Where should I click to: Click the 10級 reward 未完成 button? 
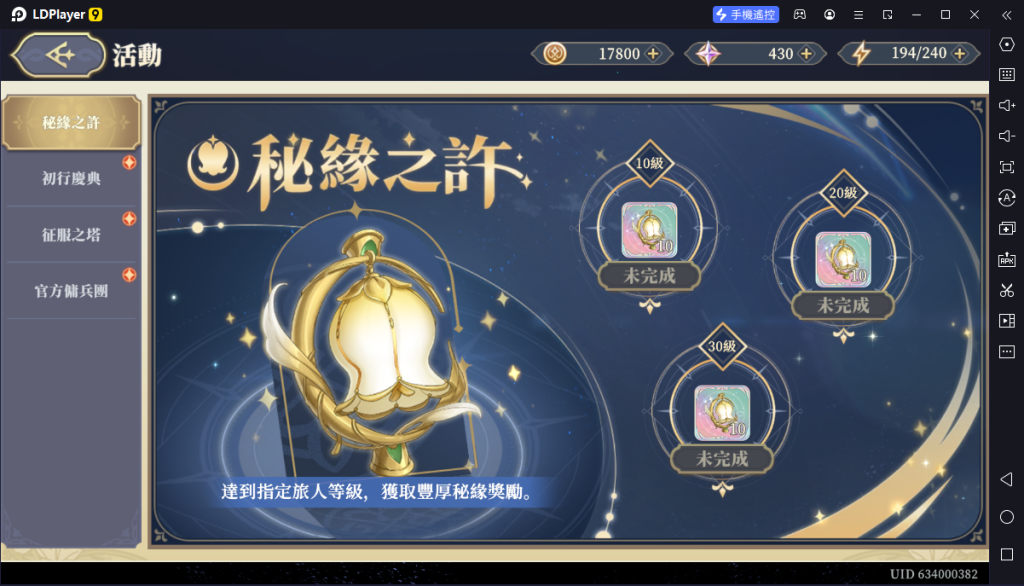pos(649,276)
